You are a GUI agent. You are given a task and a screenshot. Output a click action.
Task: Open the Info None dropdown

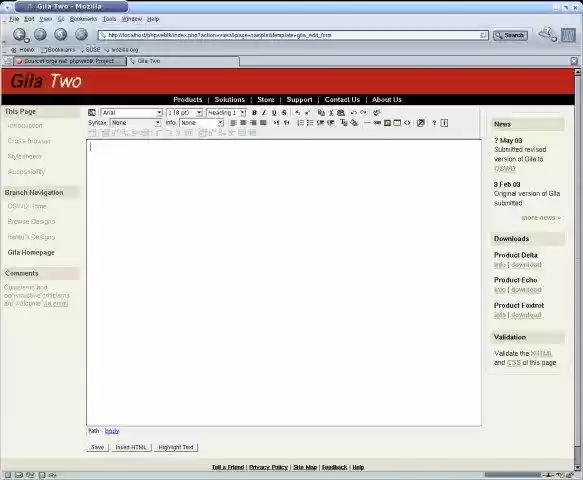click(x=202, y=123)
